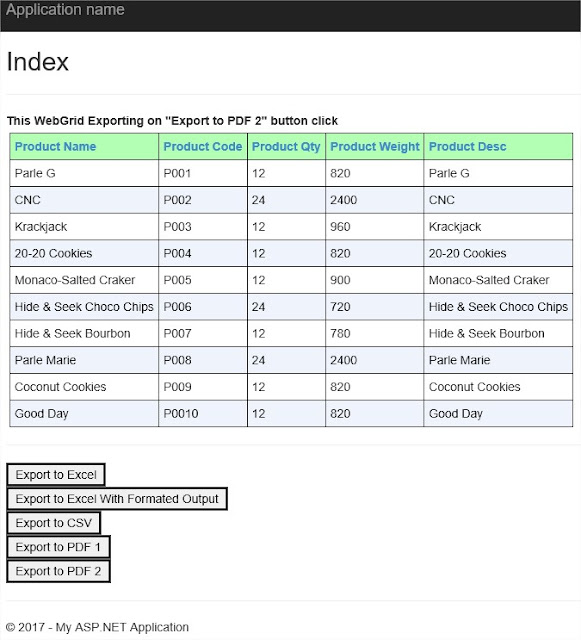
Task: Select the P002 product code cell
Action: point(203,200)
